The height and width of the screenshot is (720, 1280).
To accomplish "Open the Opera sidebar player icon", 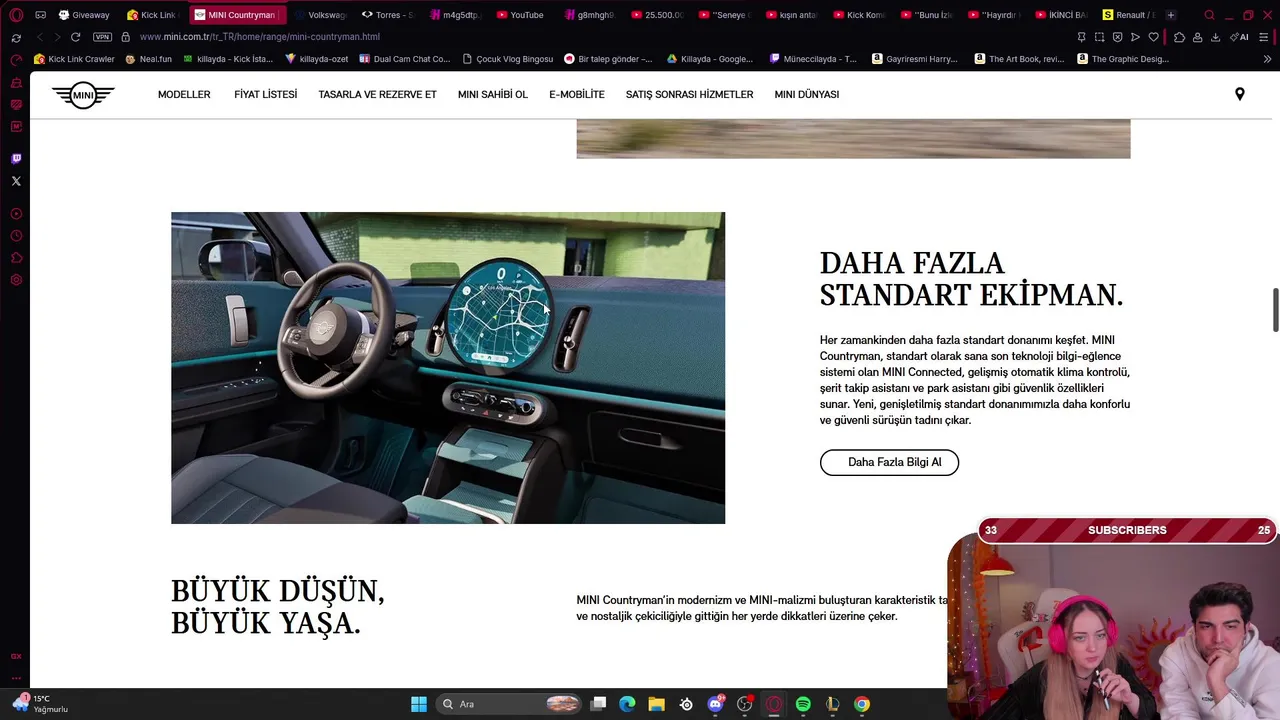I will 16,214.
